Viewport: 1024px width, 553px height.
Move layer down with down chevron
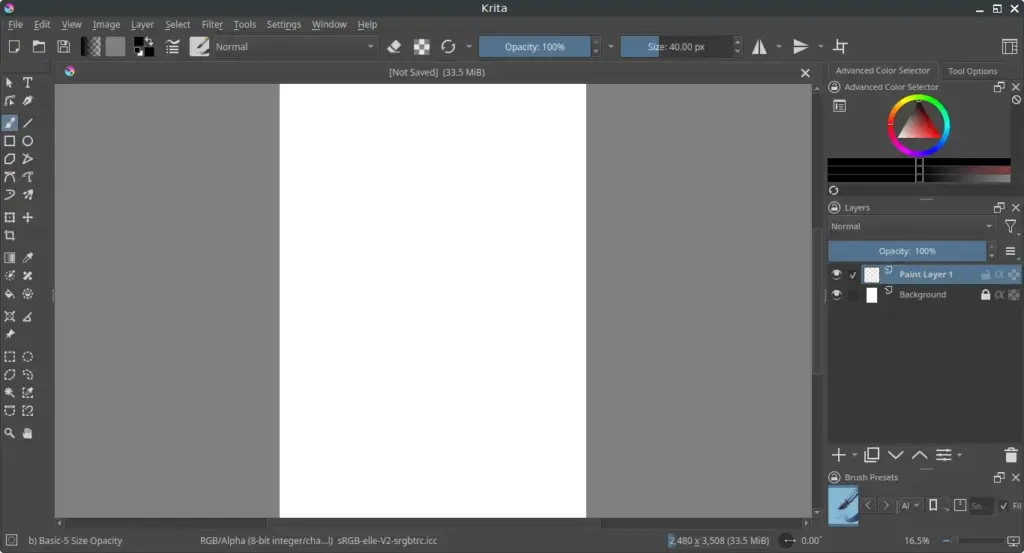coord(895,455)
